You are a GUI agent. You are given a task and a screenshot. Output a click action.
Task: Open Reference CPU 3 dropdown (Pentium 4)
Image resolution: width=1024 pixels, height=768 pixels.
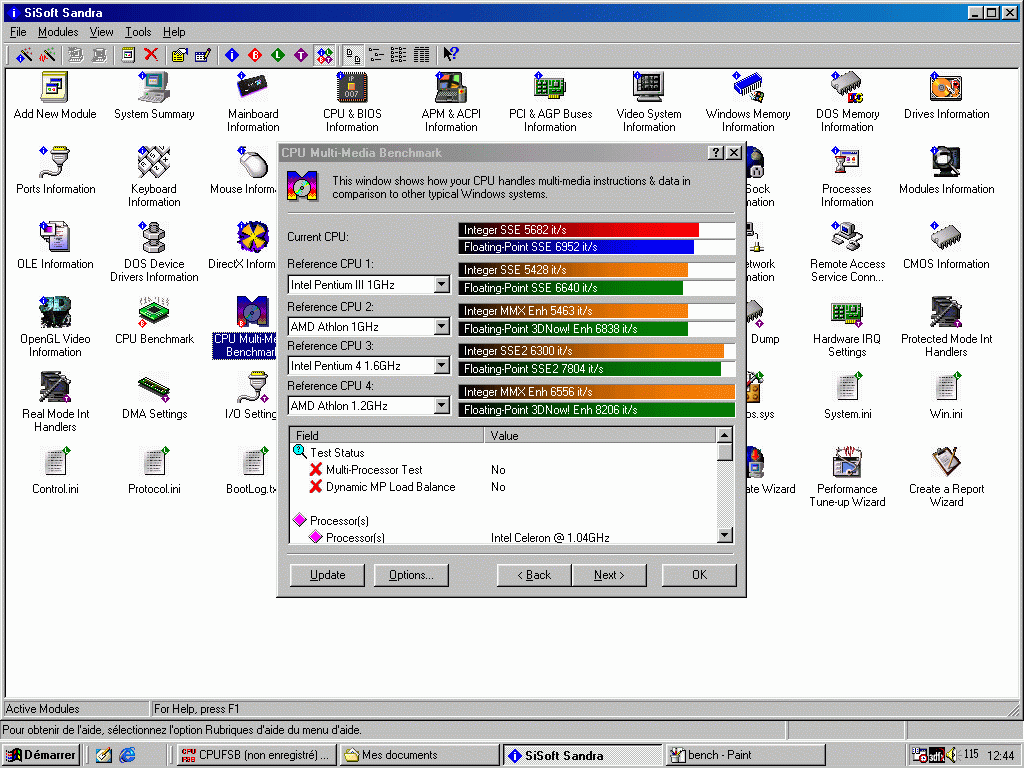(x=442, y=366)
